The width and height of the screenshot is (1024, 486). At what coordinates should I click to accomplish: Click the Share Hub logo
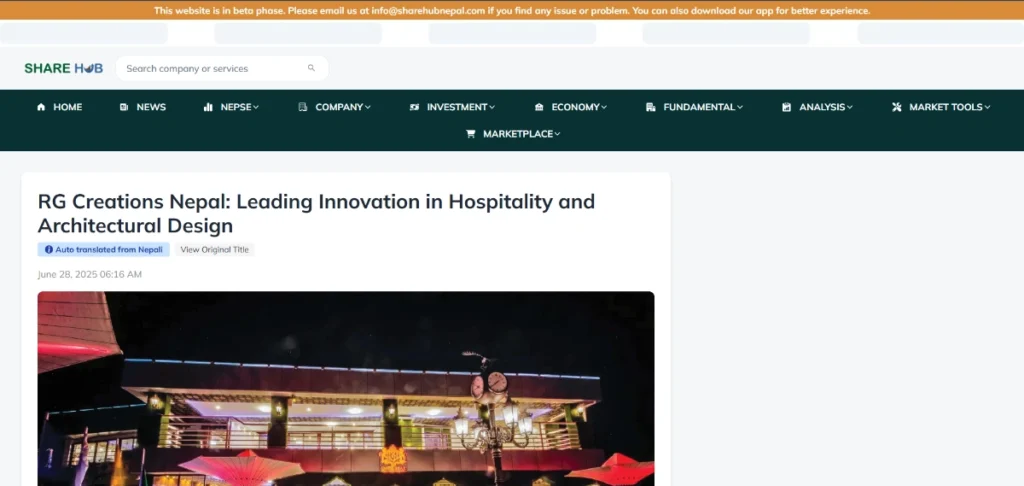(x=63, y=68)
